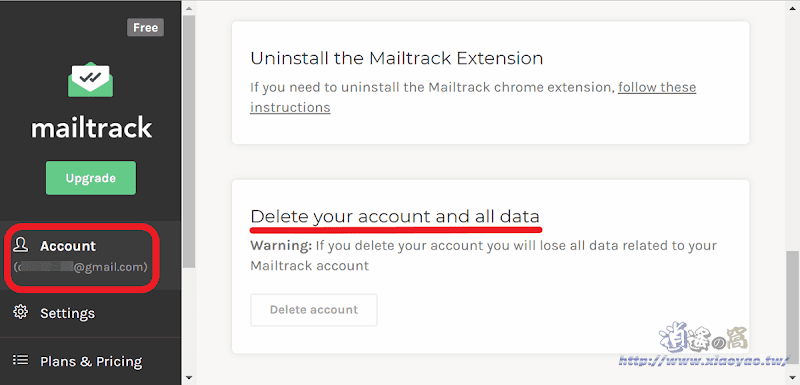Viewport: 800px width, 385px height.
Task: Click the mailtrack wordmark in sidebar
Action: point(91,127)
